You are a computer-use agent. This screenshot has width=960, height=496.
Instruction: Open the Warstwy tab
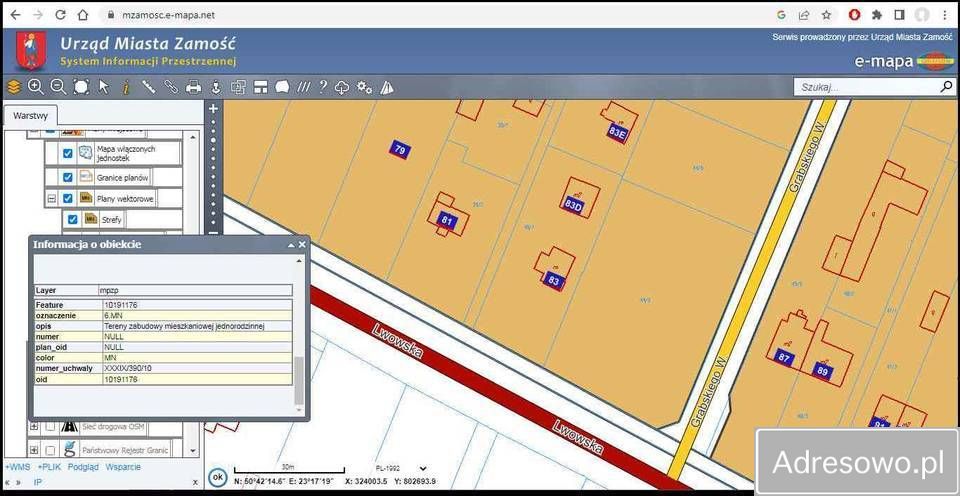[31, 115]
